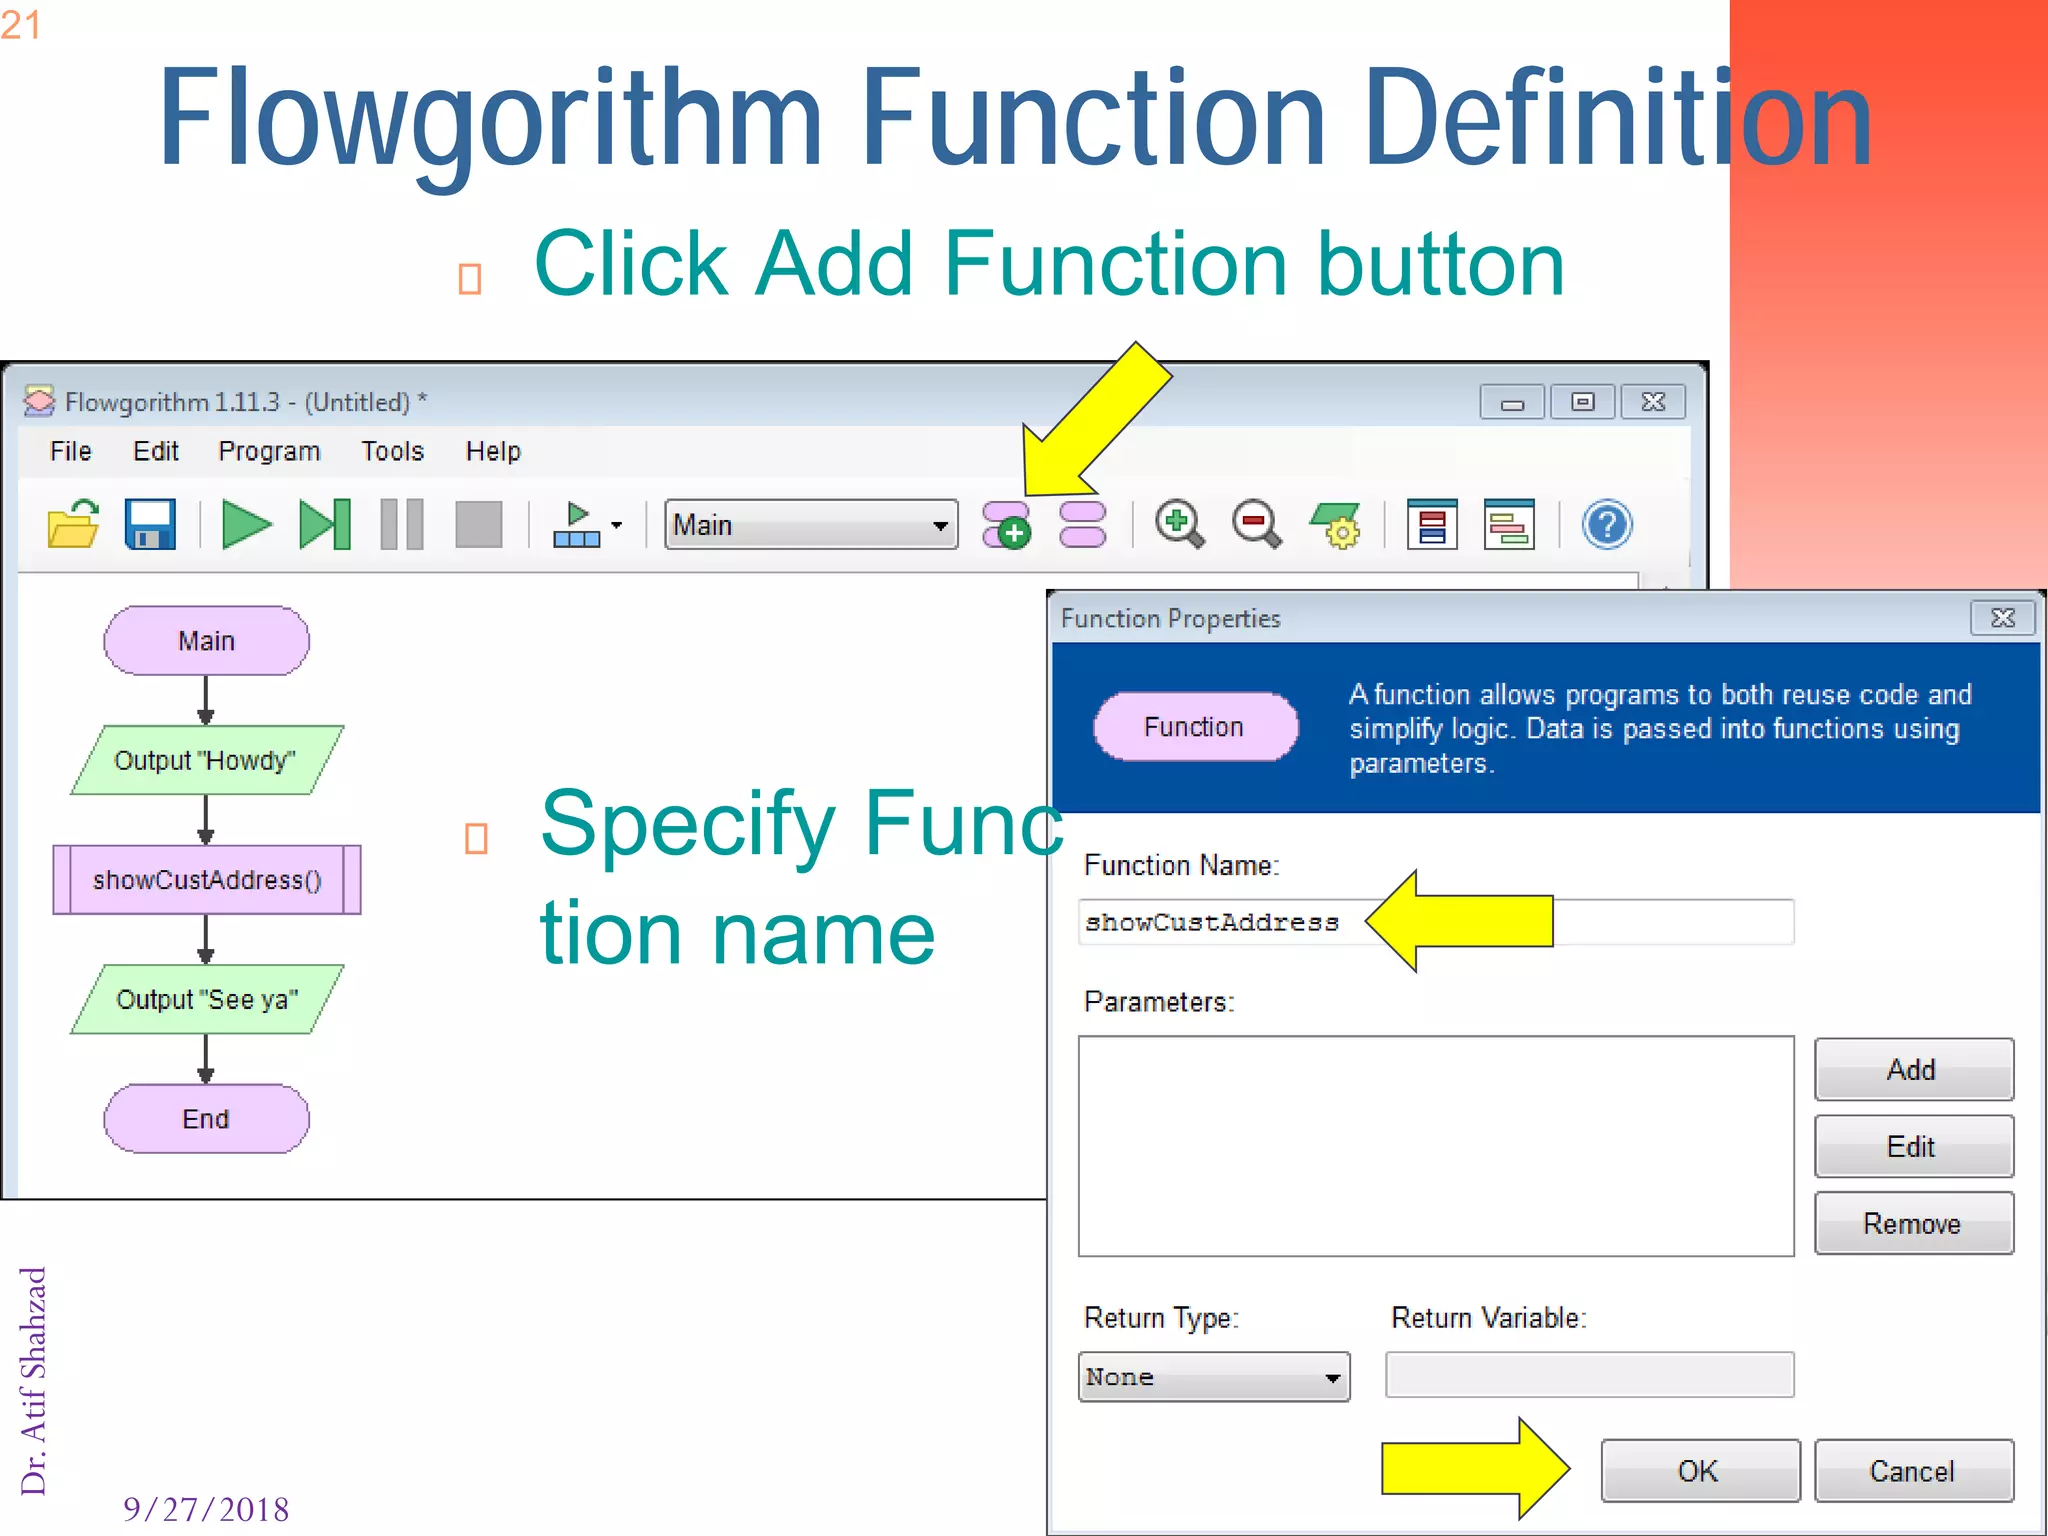Image resolution: width=2048 pixels, height=1536 pixels.
Task: Click the Pause execution icon
Action: click(402, 524)
